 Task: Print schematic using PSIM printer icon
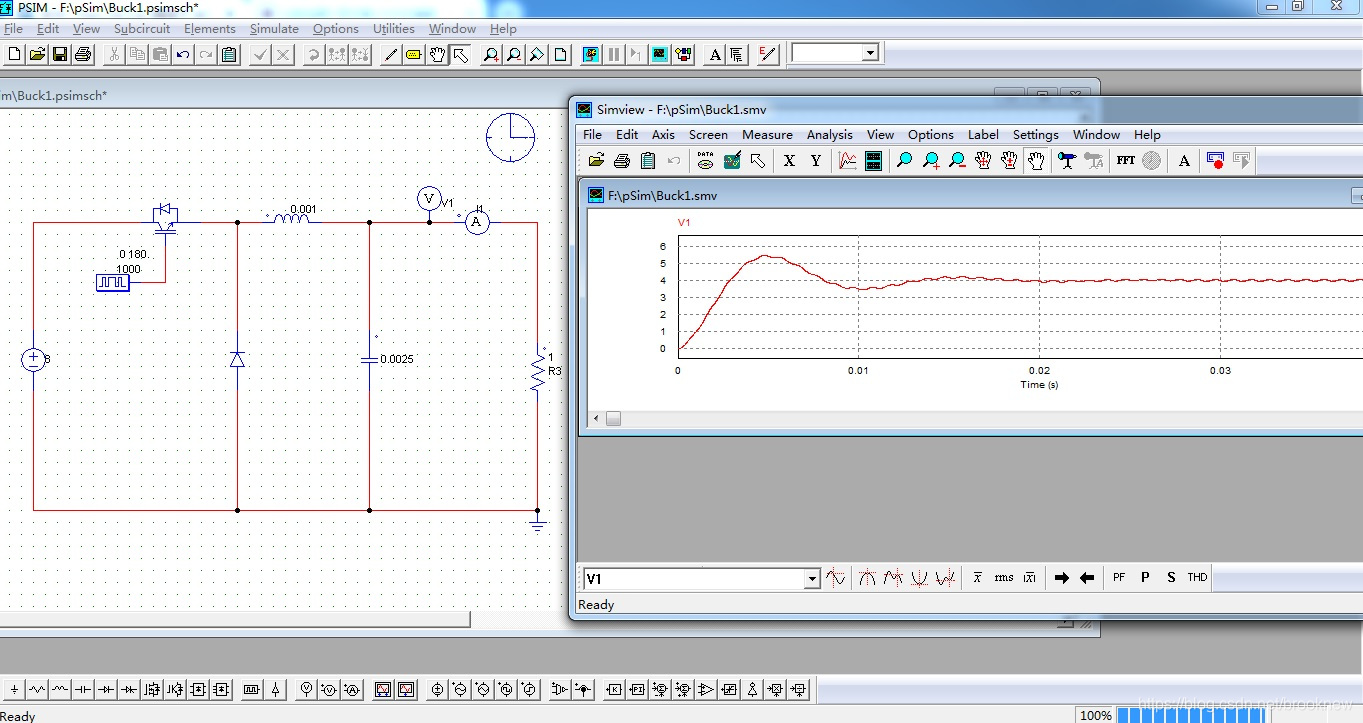tap(83, 54)
